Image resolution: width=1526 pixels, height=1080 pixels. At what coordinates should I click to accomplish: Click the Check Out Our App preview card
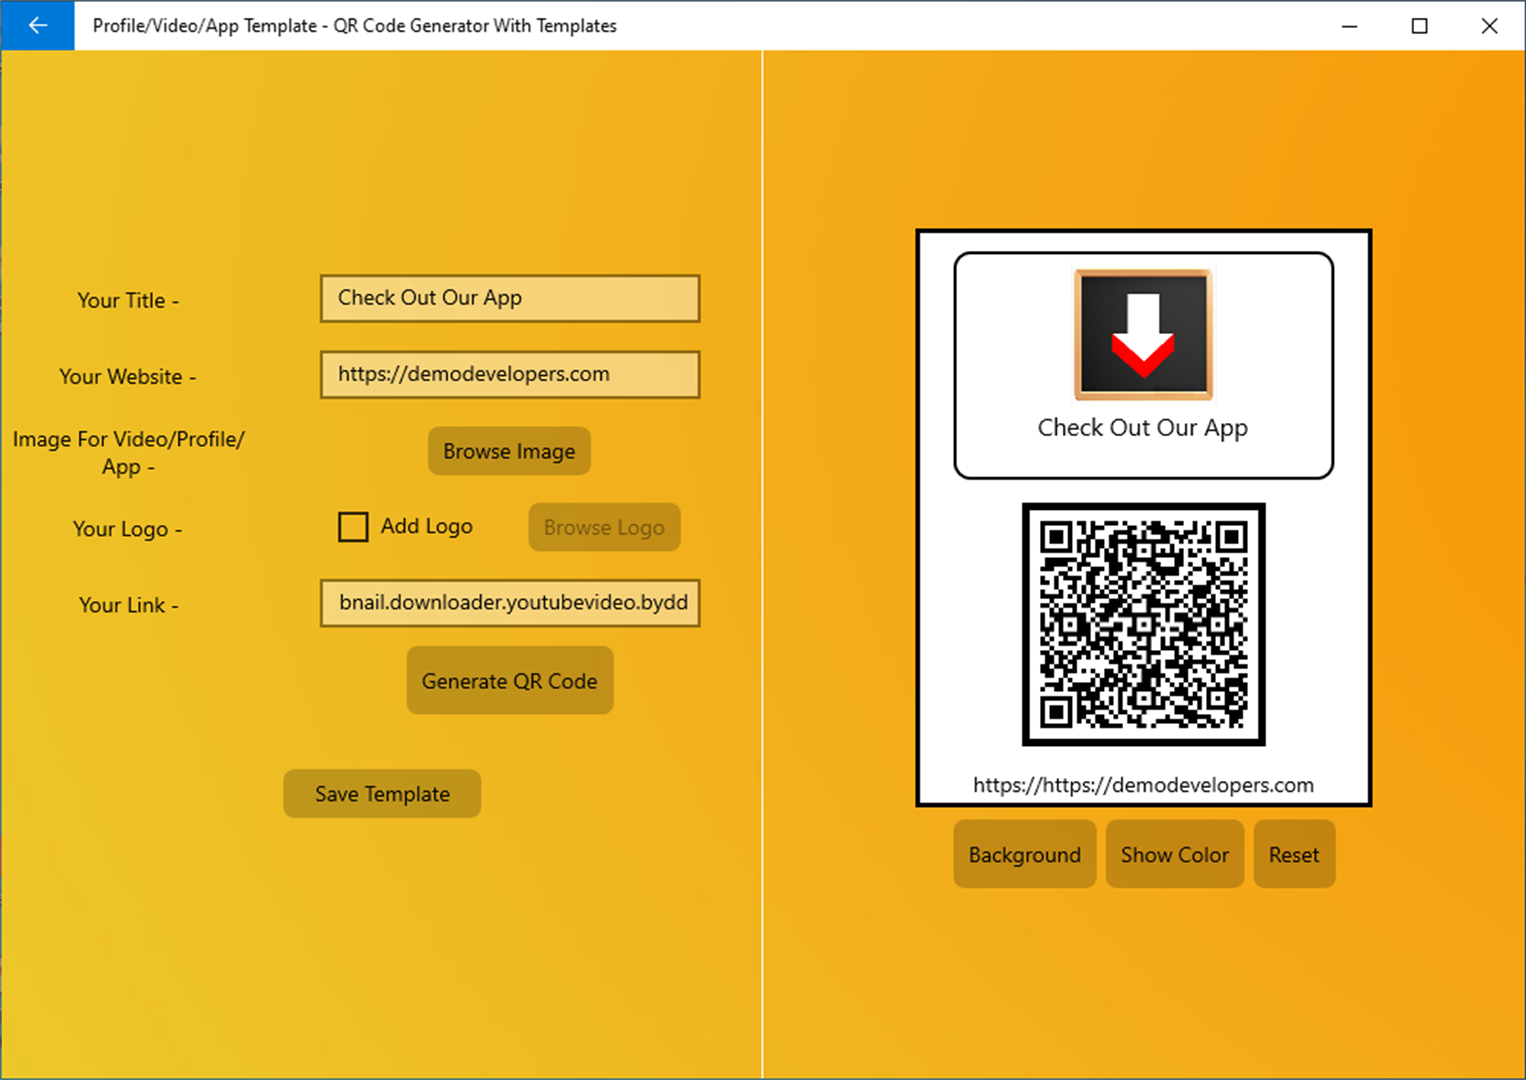(1143, 366)
